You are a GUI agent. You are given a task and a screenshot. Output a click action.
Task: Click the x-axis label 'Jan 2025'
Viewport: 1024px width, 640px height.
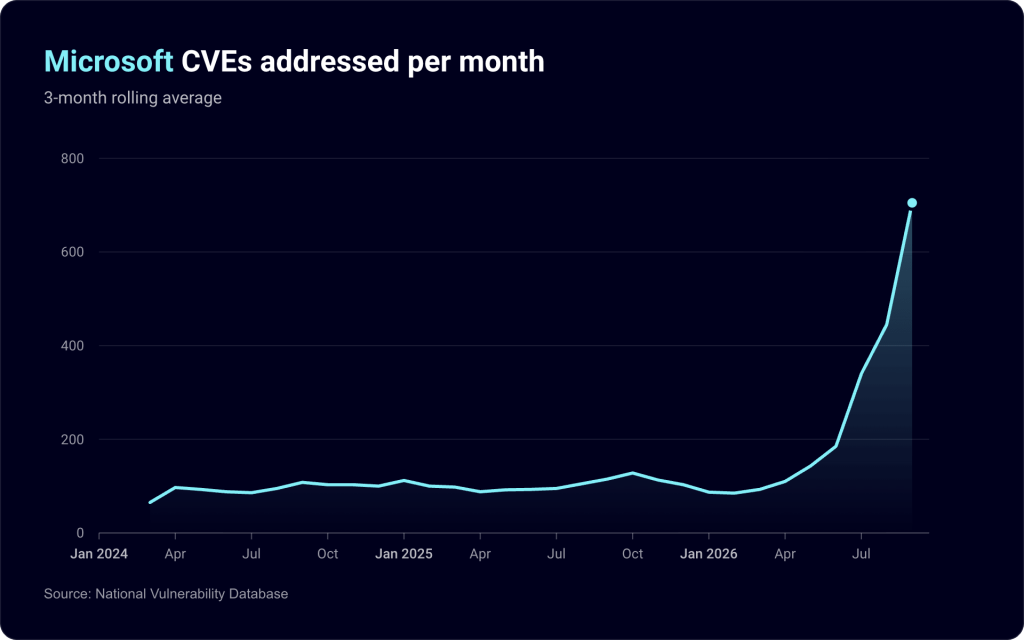[404, 554]
